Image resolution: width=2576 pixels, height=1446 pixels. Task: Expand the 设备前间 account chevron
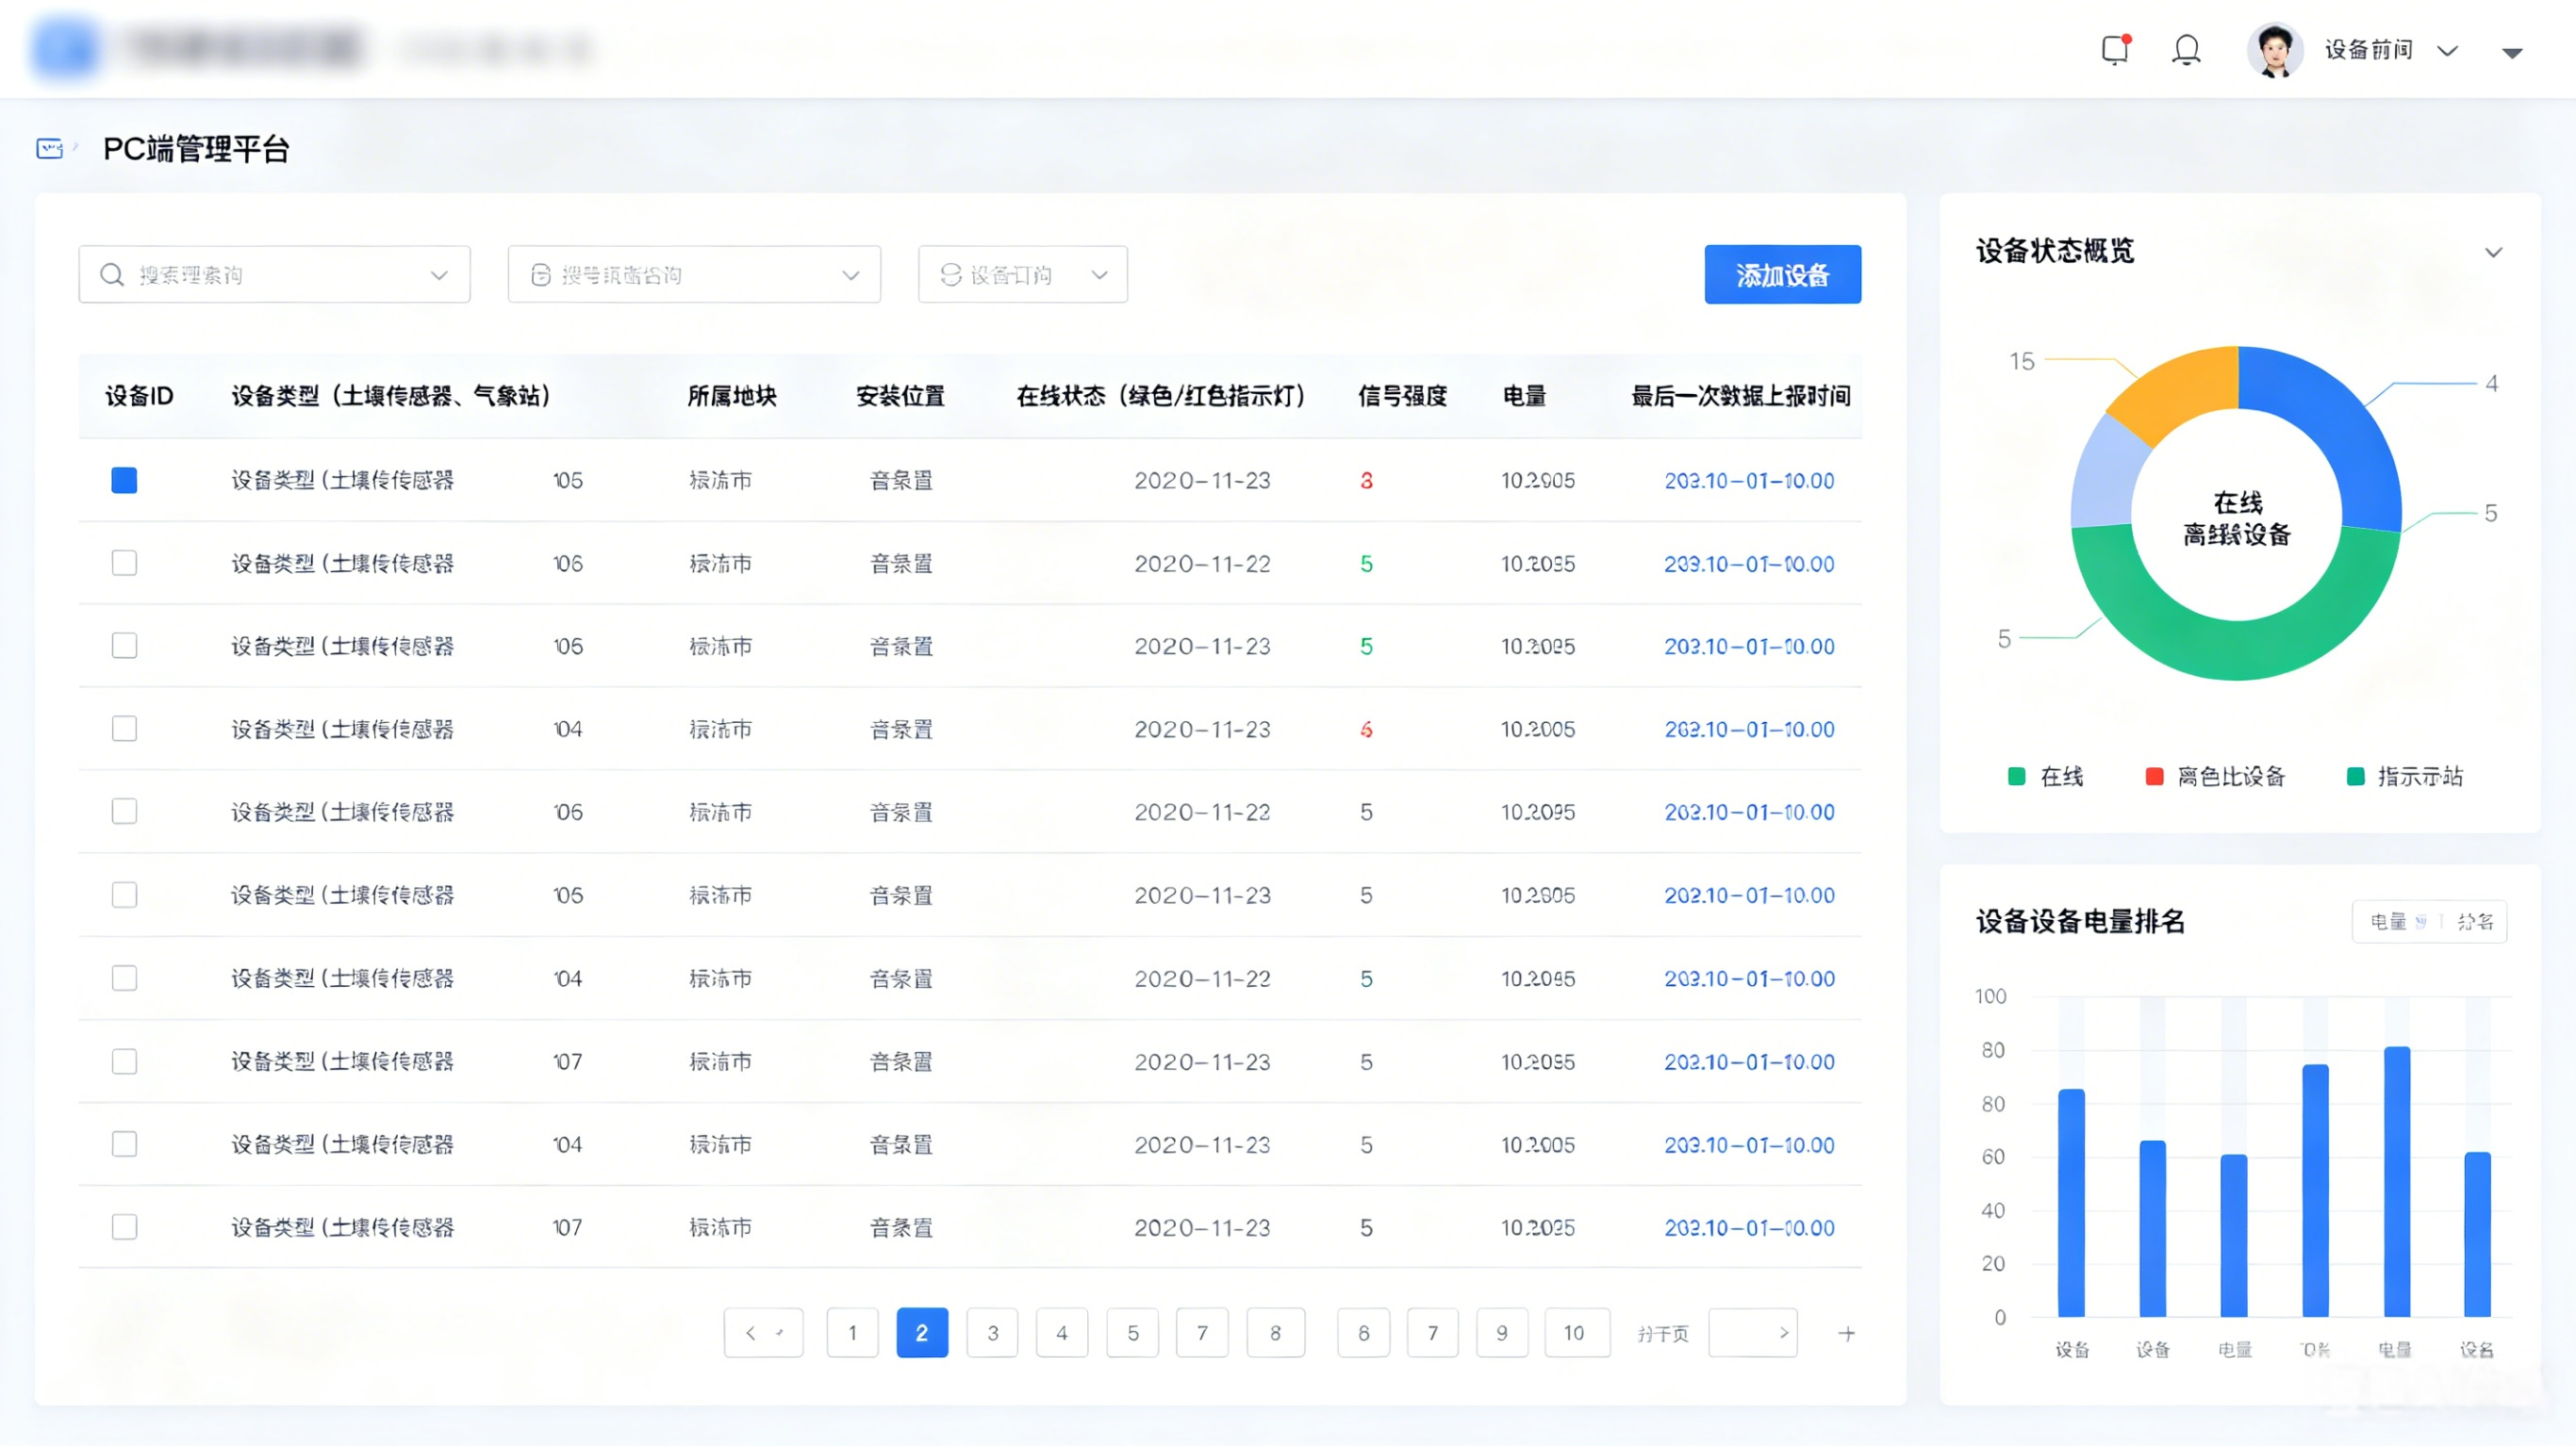coord(2447,51)
